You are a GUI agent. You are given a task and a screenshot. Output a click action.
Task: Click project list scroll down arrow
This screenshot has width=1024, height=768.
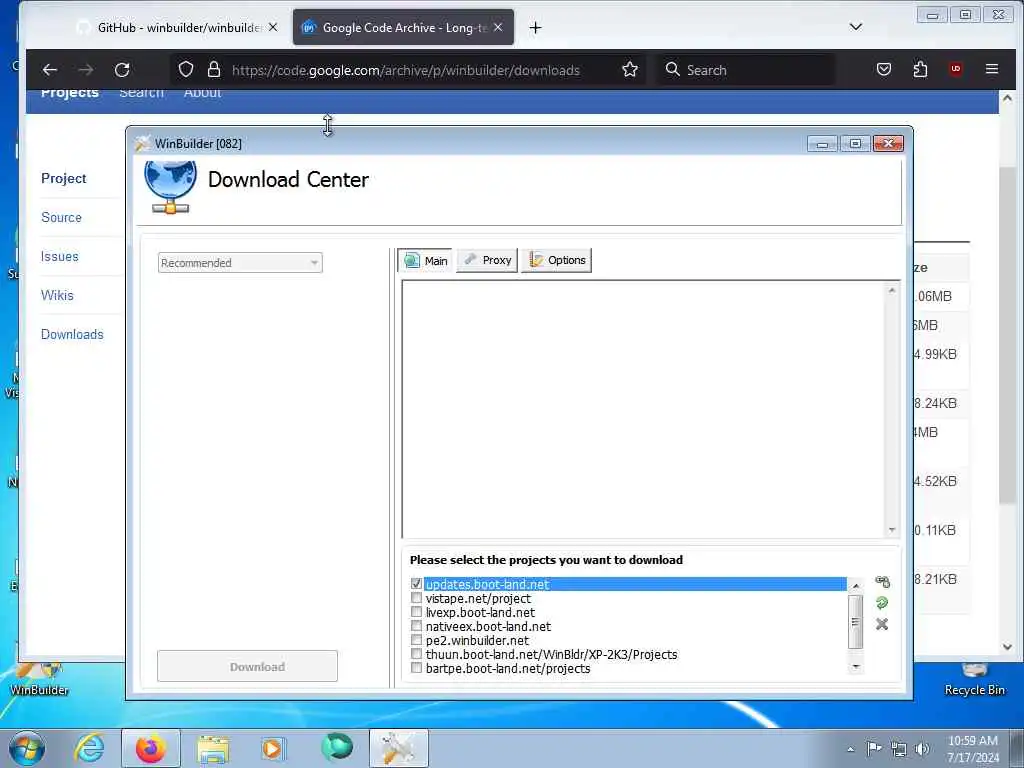click(856, 667)
